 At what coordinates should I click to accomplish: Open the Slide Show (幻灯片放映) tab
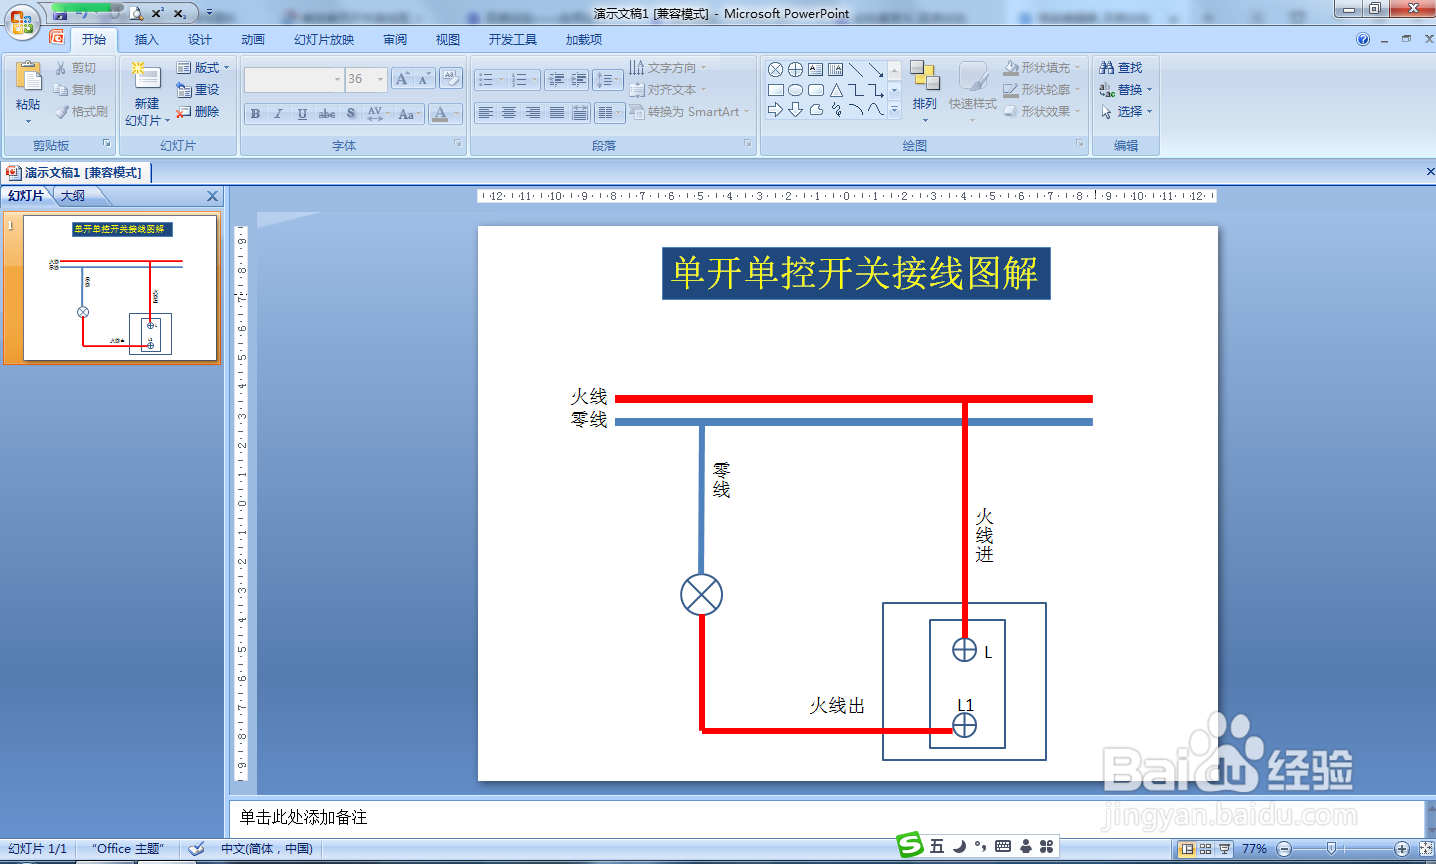pos(324,40)
